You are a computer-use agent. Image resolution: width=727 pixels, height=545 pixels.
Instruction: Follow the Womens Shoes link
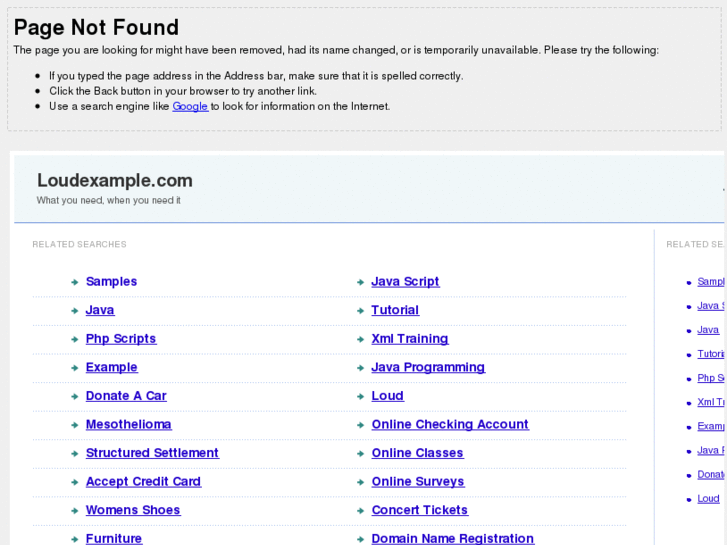pos(133,510)
